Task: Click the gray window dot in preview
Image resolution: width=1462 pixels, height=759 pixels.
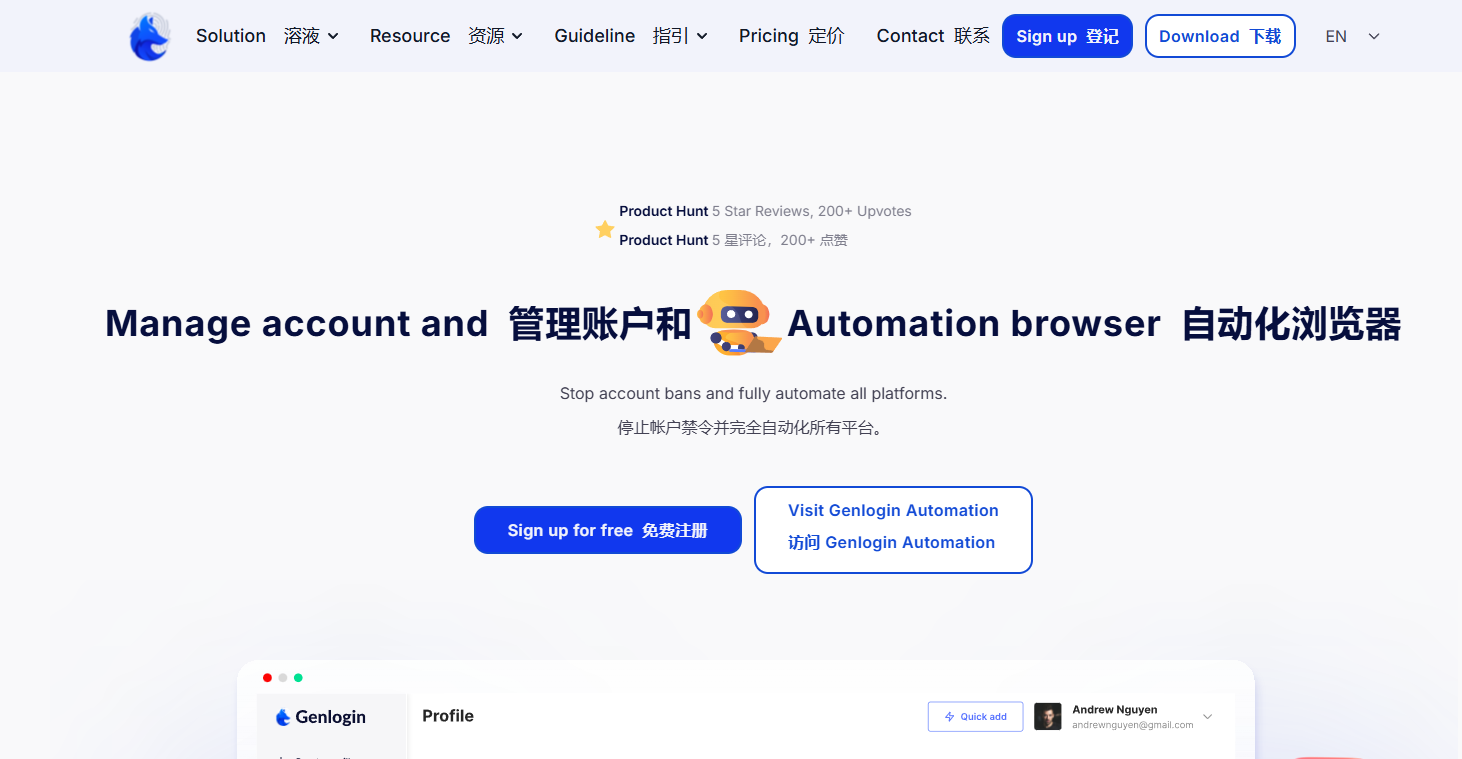Action: (283, 678)
